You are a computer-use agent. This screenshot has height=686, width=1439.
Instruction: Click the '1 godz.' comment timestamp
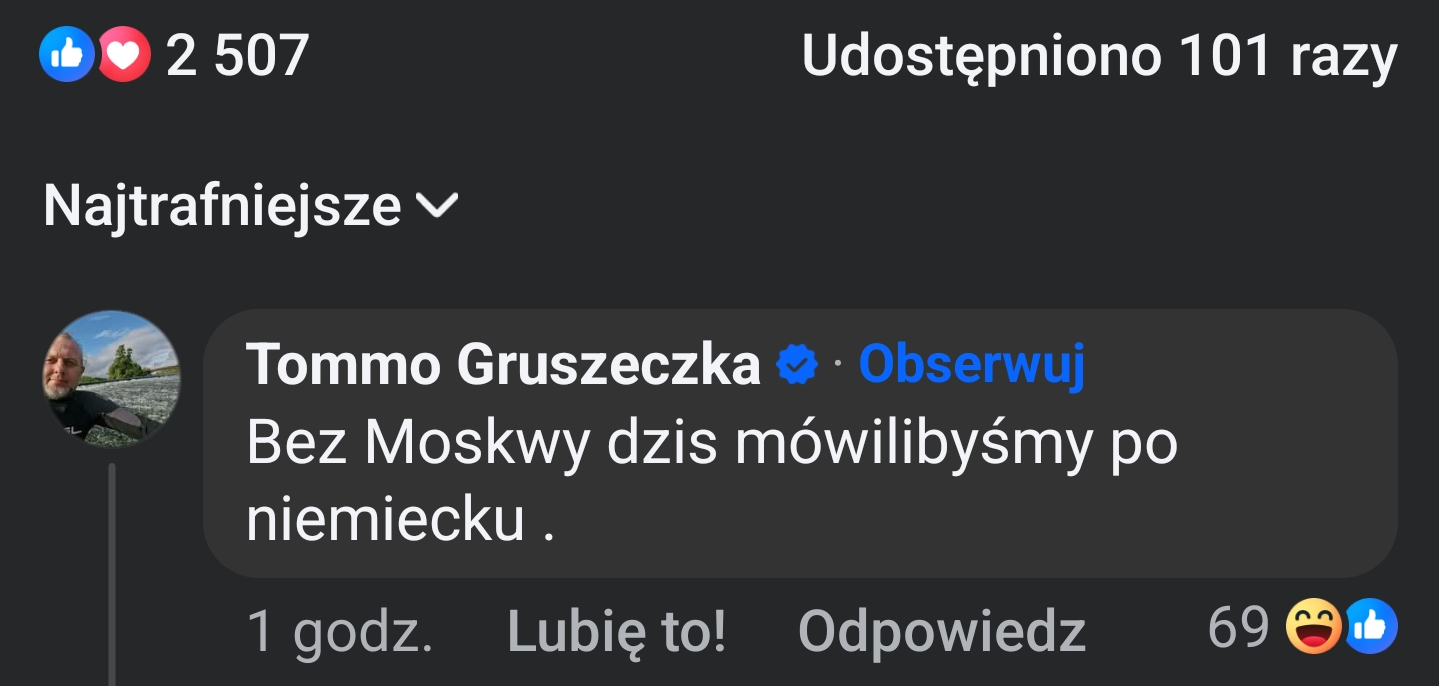[x=339, y=632]
